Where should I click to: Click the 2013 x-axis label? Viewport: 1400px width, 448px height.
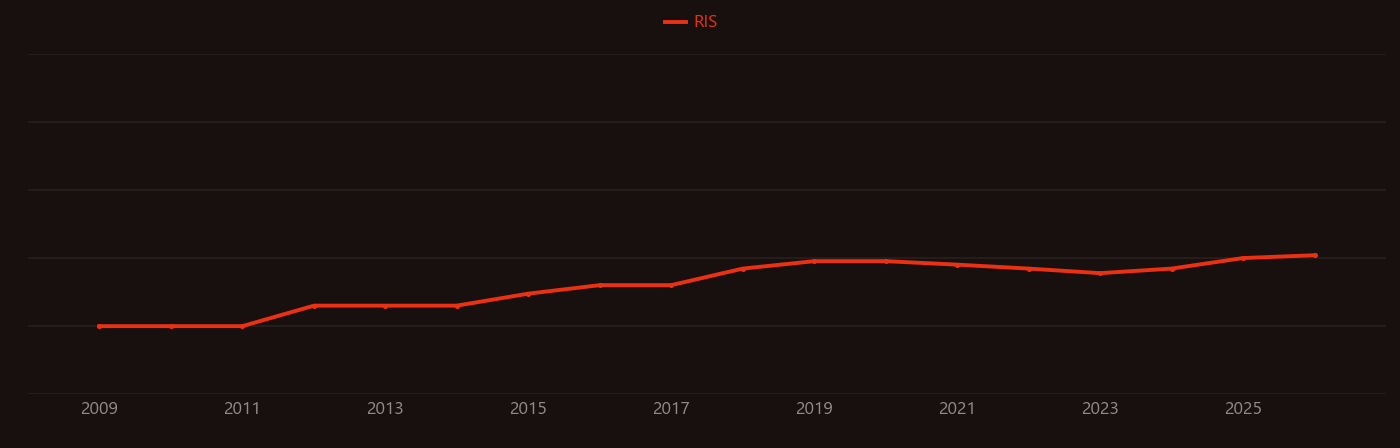[385, 409]
